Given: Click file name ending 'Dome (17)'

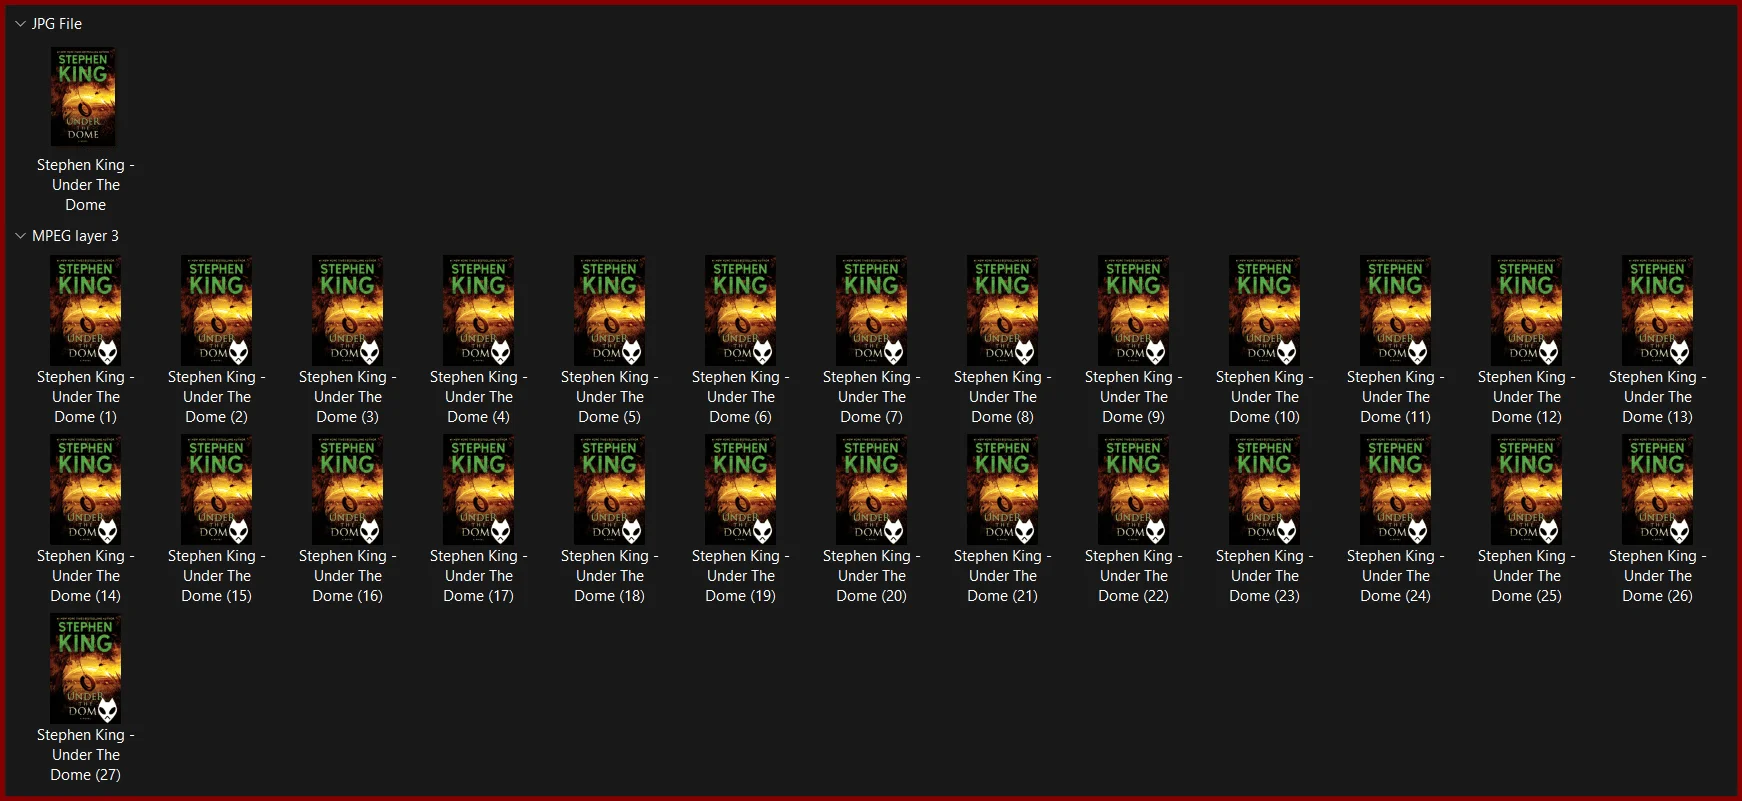Looking at the screenshot, I should [x=479, y=576].
